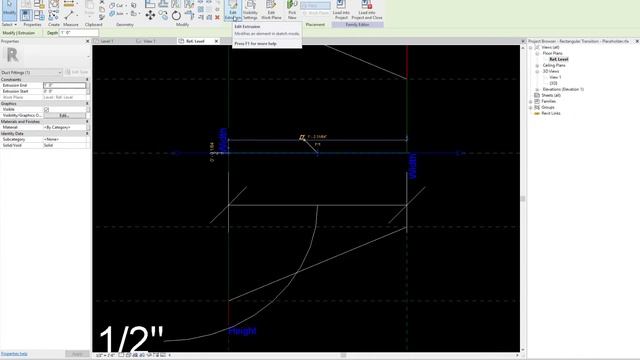640x360 pixels.
Task: Open the Select panel dropdown
Action: [x=9, y=24]
